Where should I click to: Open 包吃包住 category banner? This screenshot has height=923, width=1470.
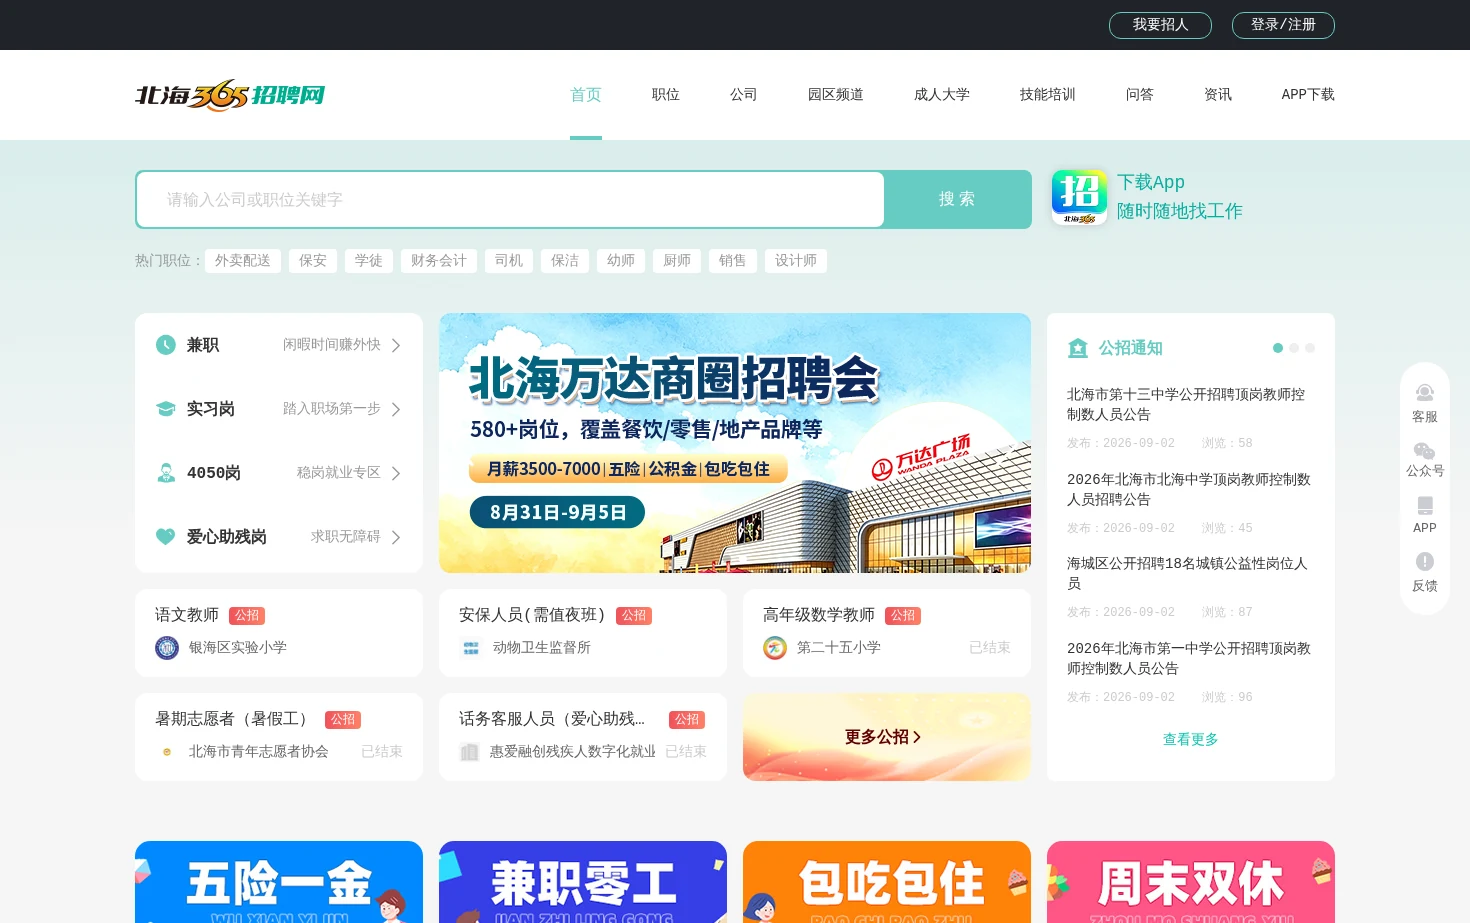coord(887,882)
